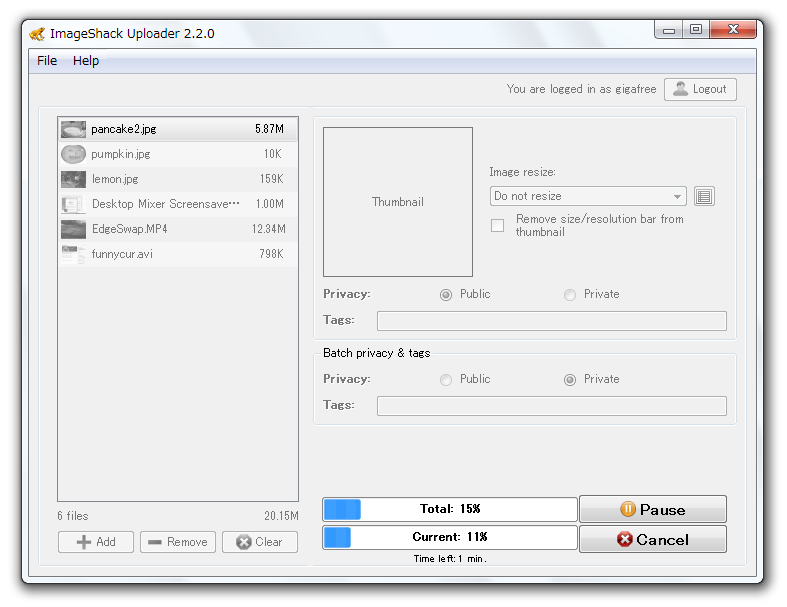787x607 pixels.
Task: Focus the batch Tags input field
Action: tap(552, 406)
